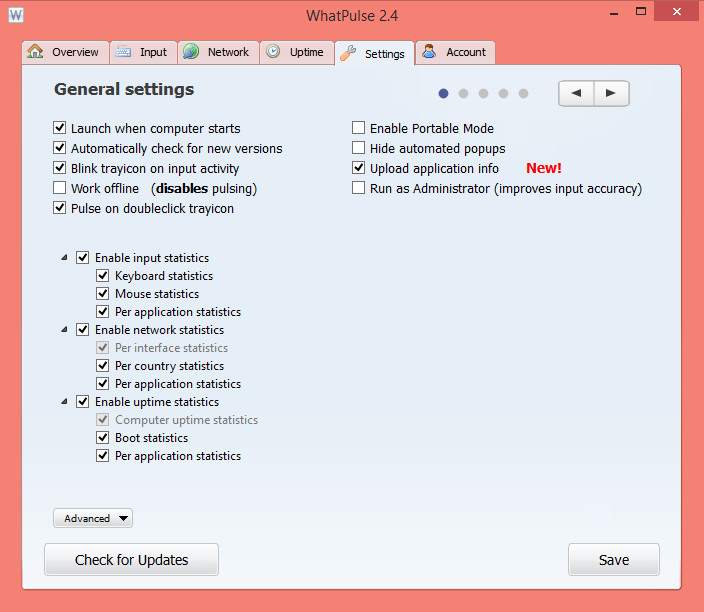Screen dimensions: 704x612
Task: Click the house icon on Overview tab
Action: [35, 51]
